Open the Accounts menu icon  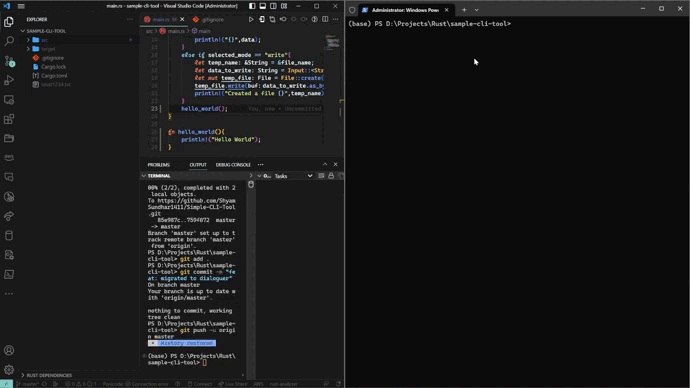[9, 351]
